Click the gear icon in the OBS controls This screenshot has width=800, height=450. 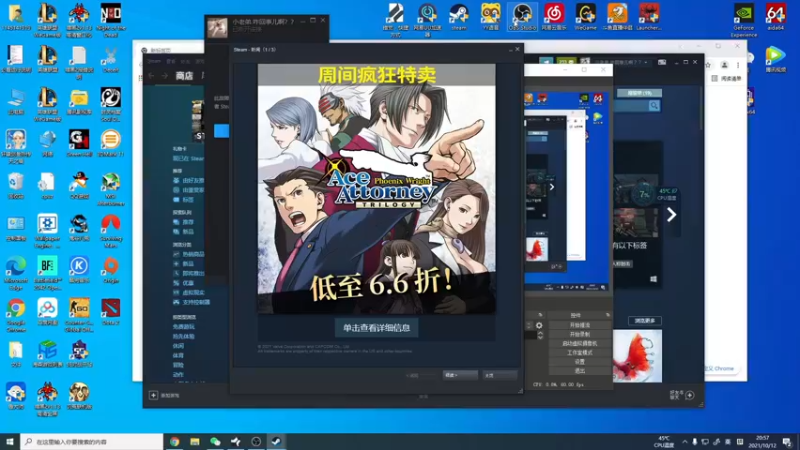539,325
